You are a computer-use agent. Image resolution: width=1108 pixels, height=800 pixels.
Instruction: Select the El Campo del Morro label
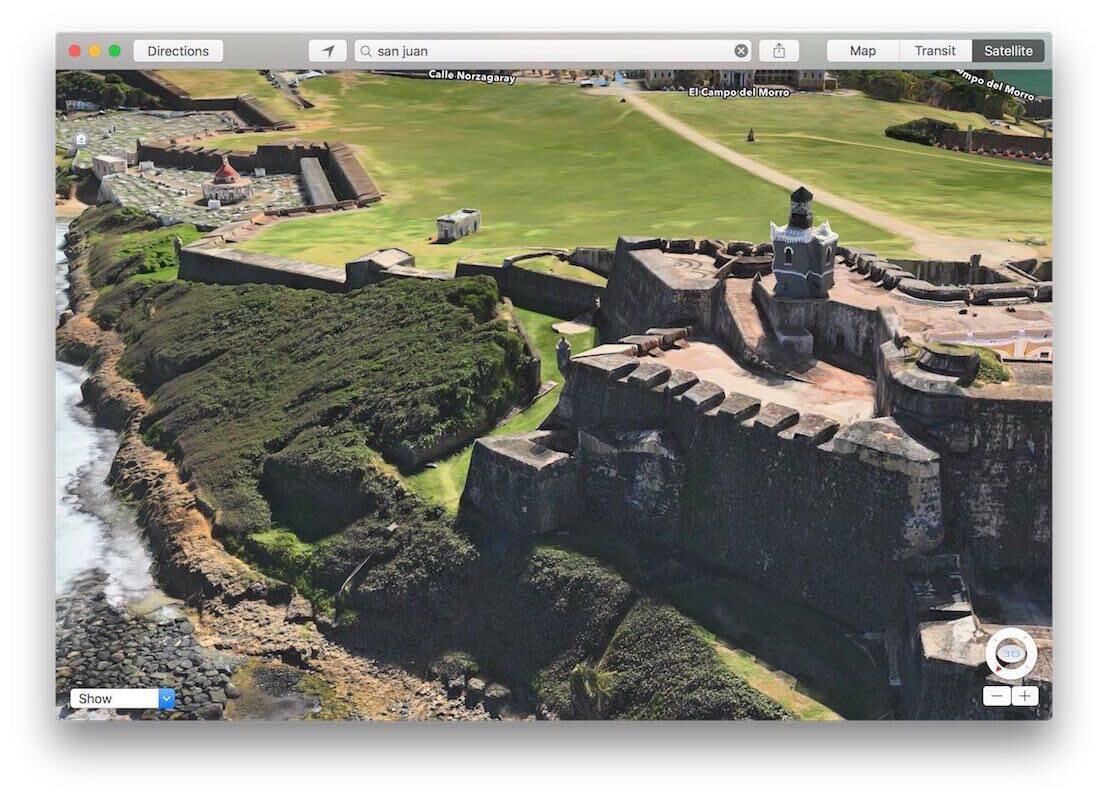[x=739, y=92]
